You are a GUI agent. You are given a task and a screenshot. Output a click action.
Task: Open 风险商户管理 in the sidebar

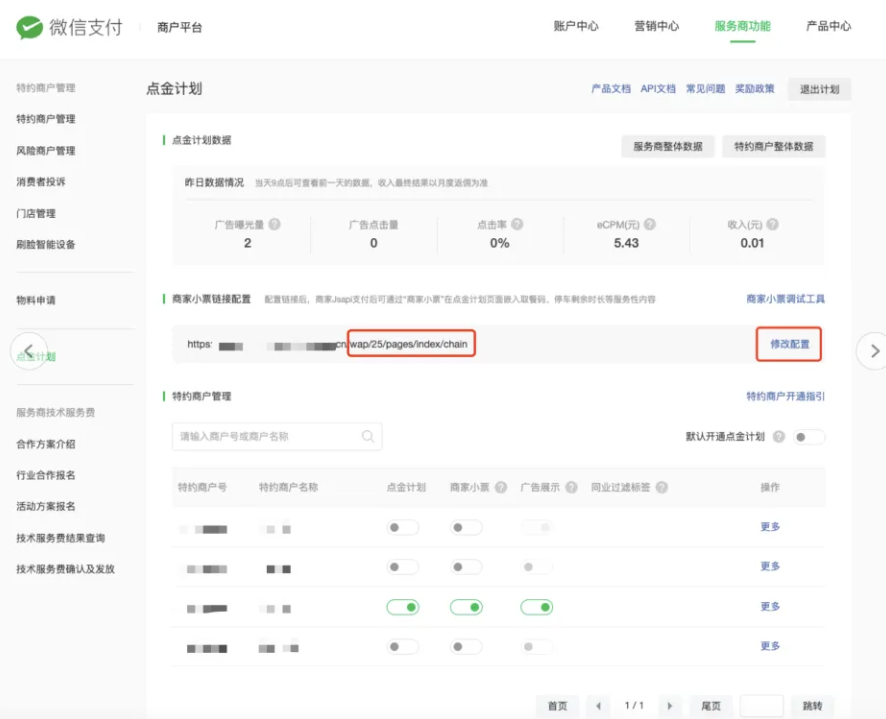pos(46,151)
